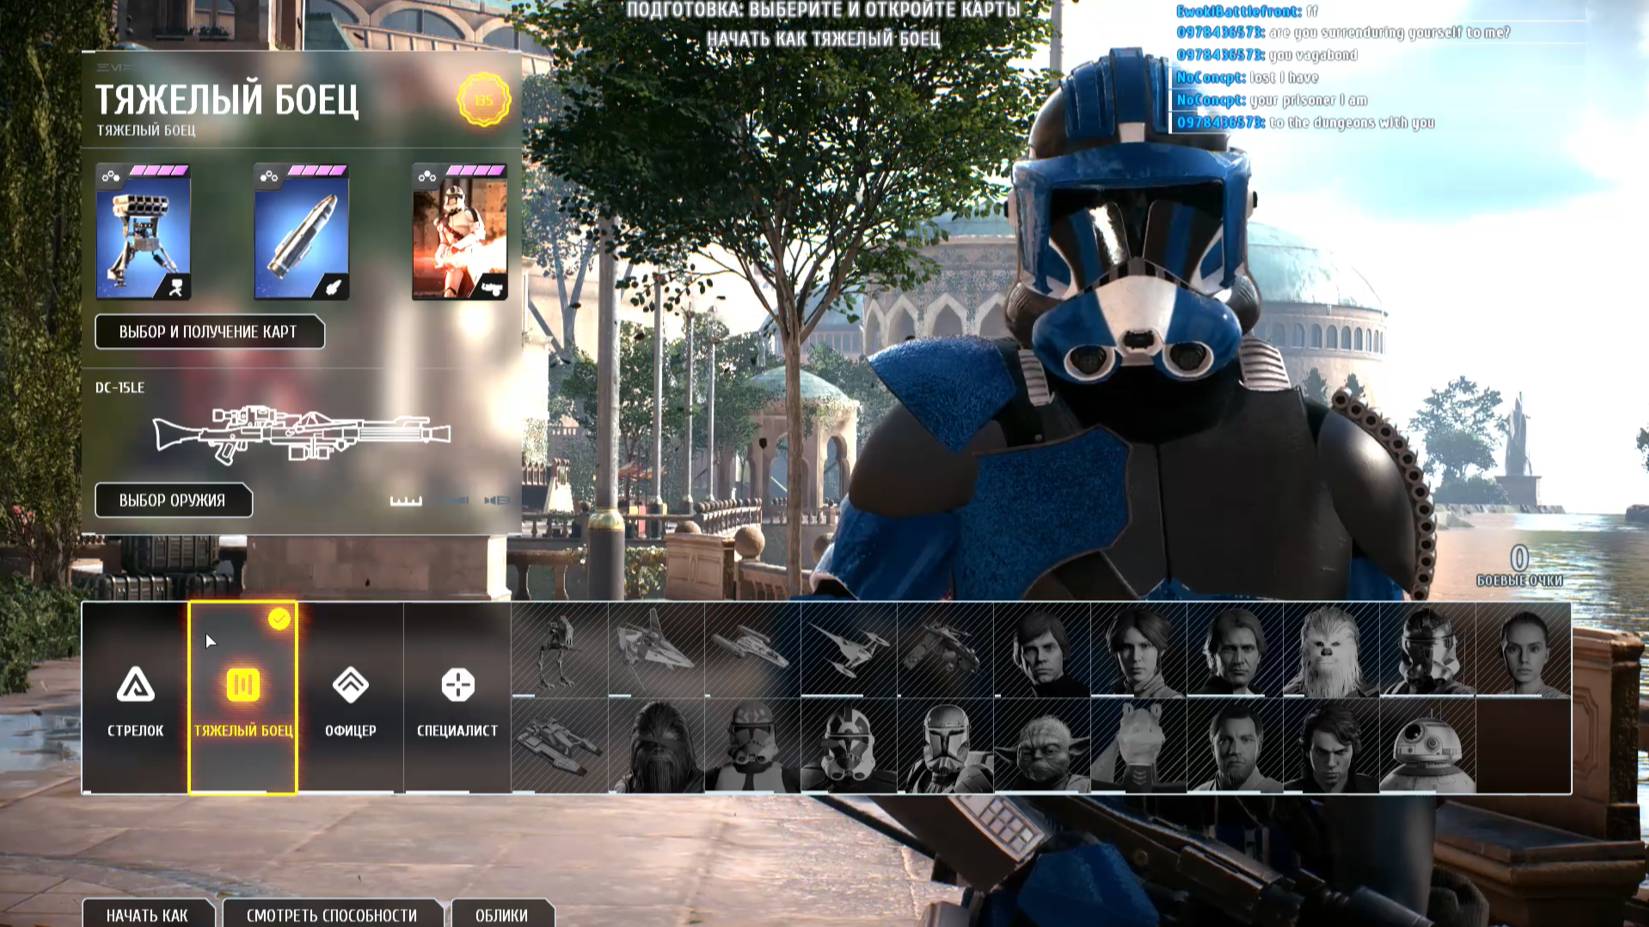1649x927 pixels.
Task: Click the DC-15LE weapon name label
Action: 120,388
